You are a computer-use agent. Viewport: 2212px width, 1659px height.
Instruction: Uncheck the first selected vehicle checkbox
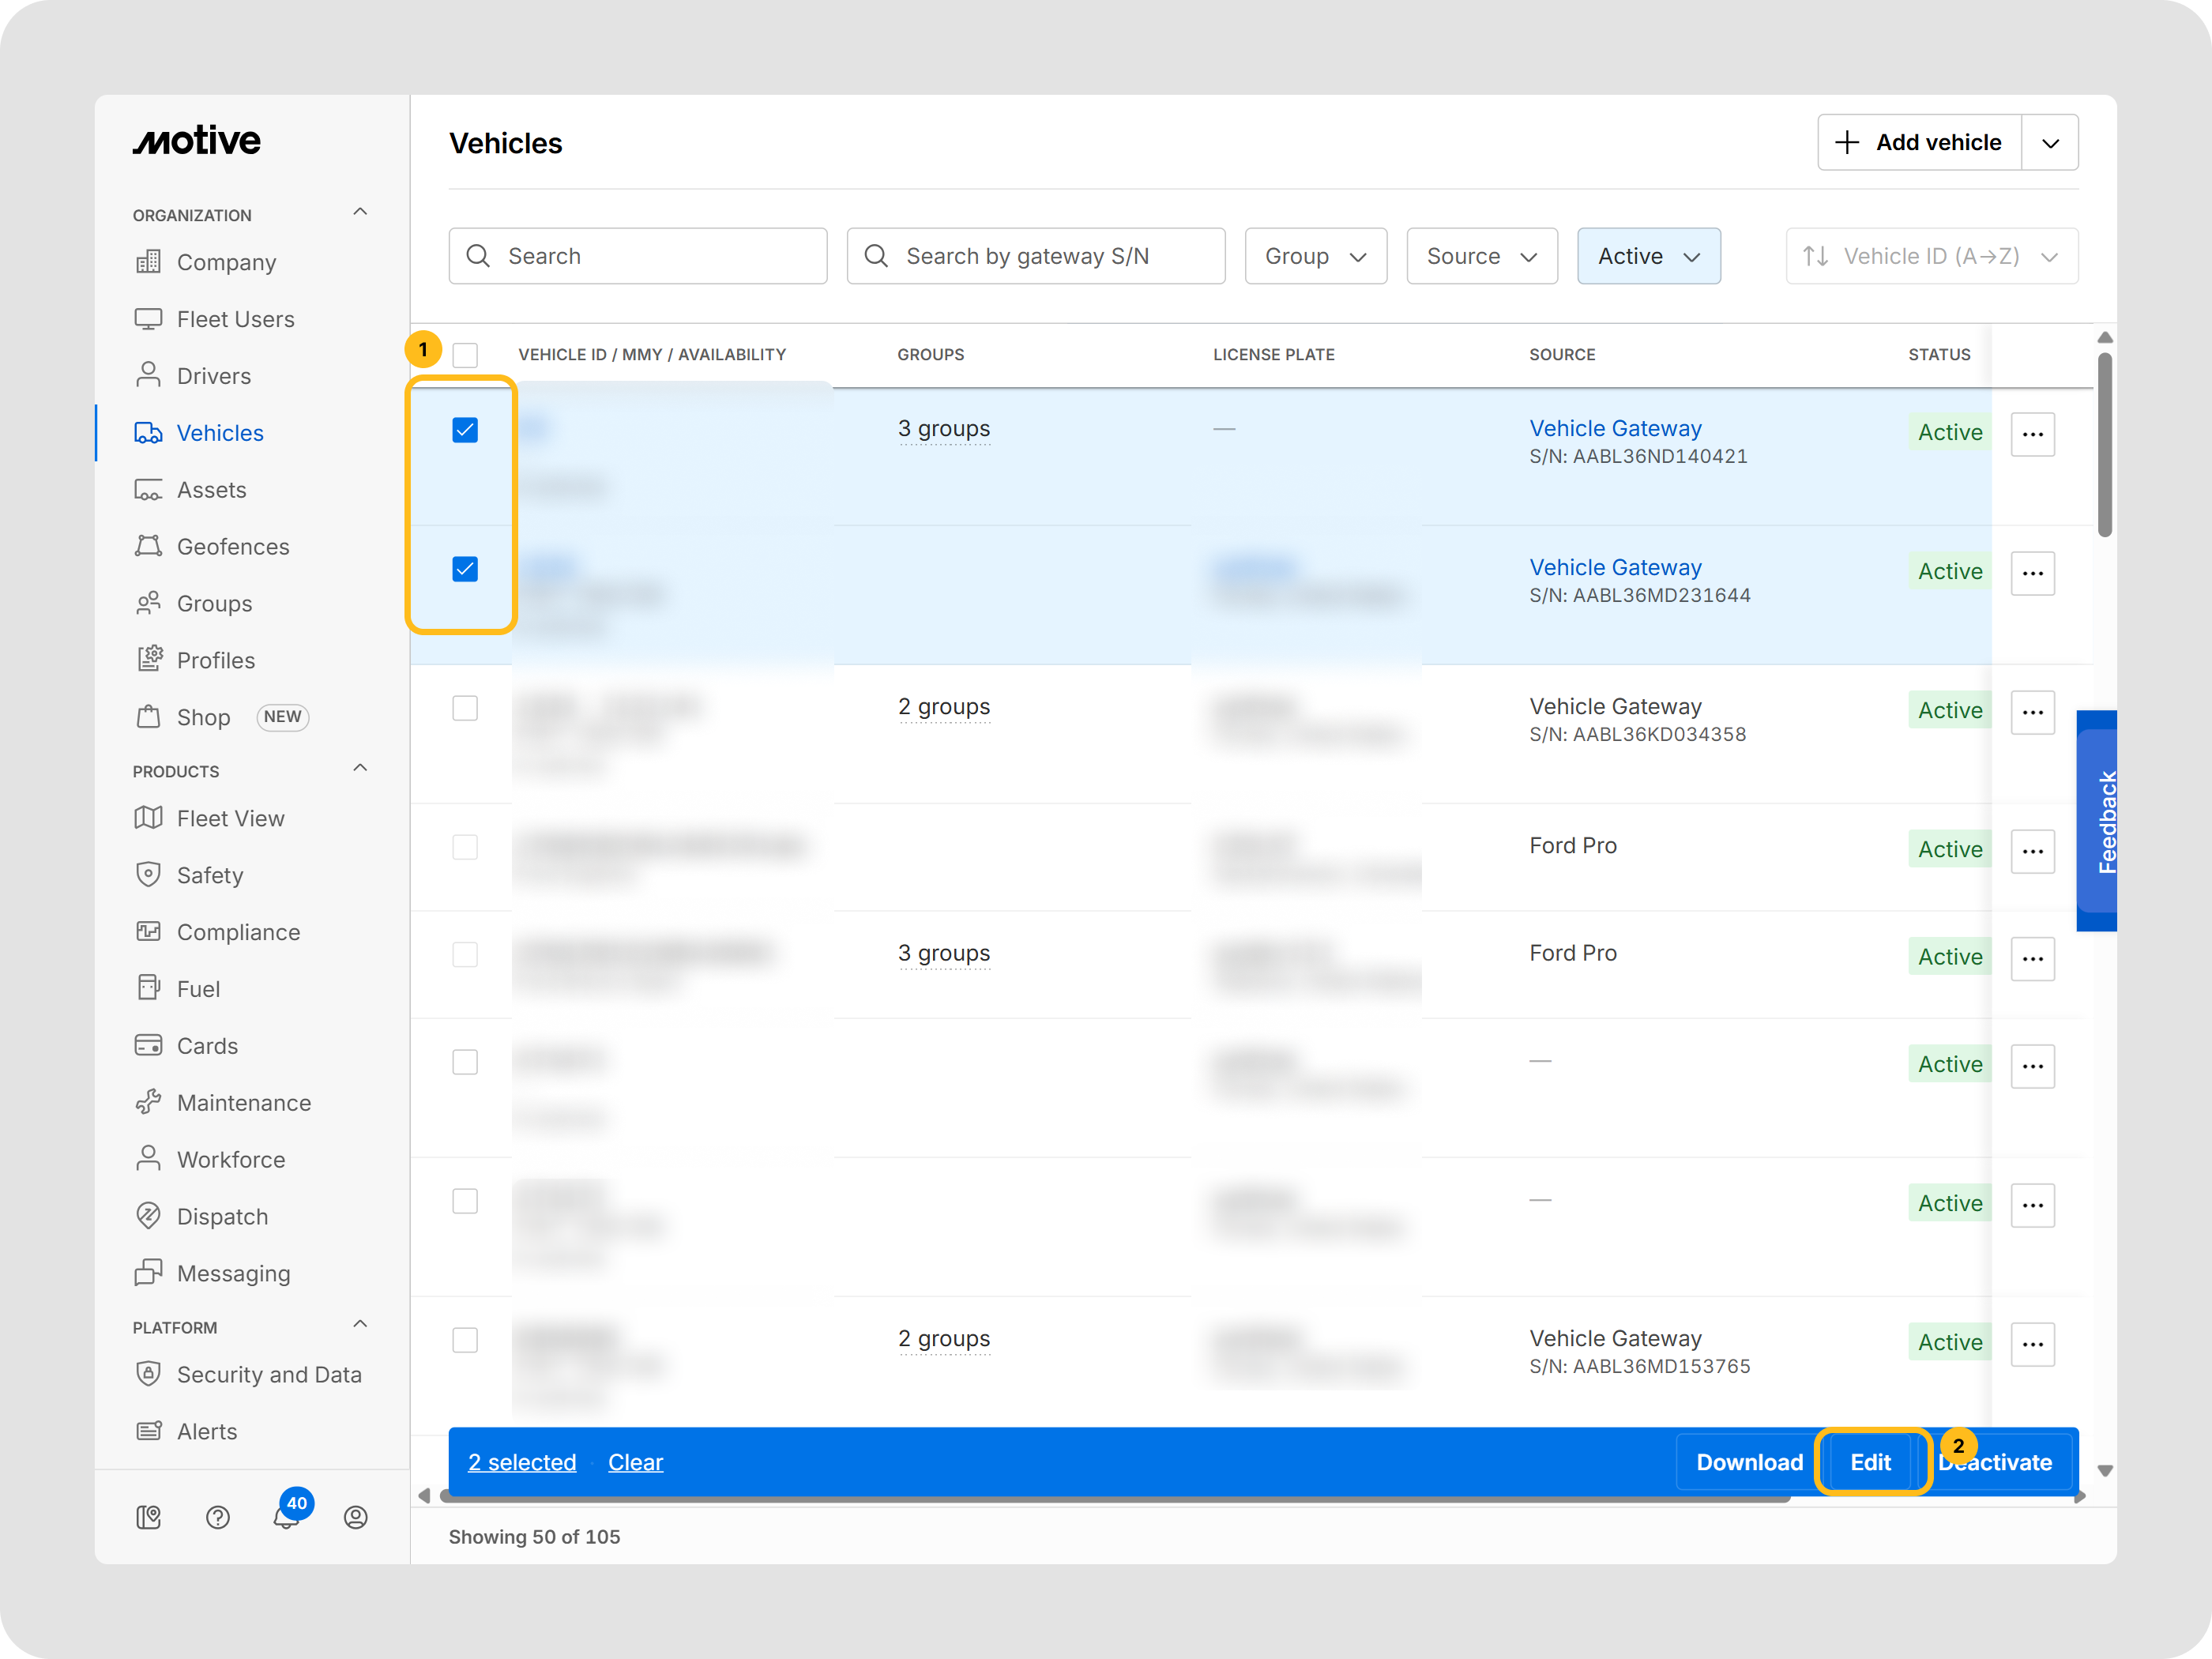465,430
